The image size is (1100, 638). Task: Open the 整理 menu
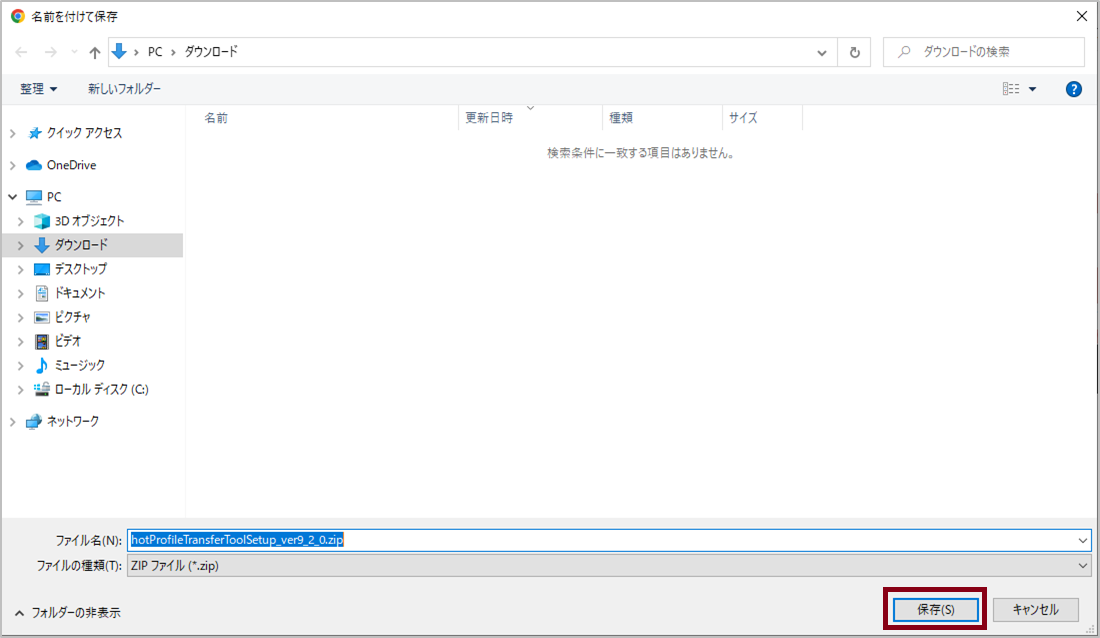tap(39, 89)
